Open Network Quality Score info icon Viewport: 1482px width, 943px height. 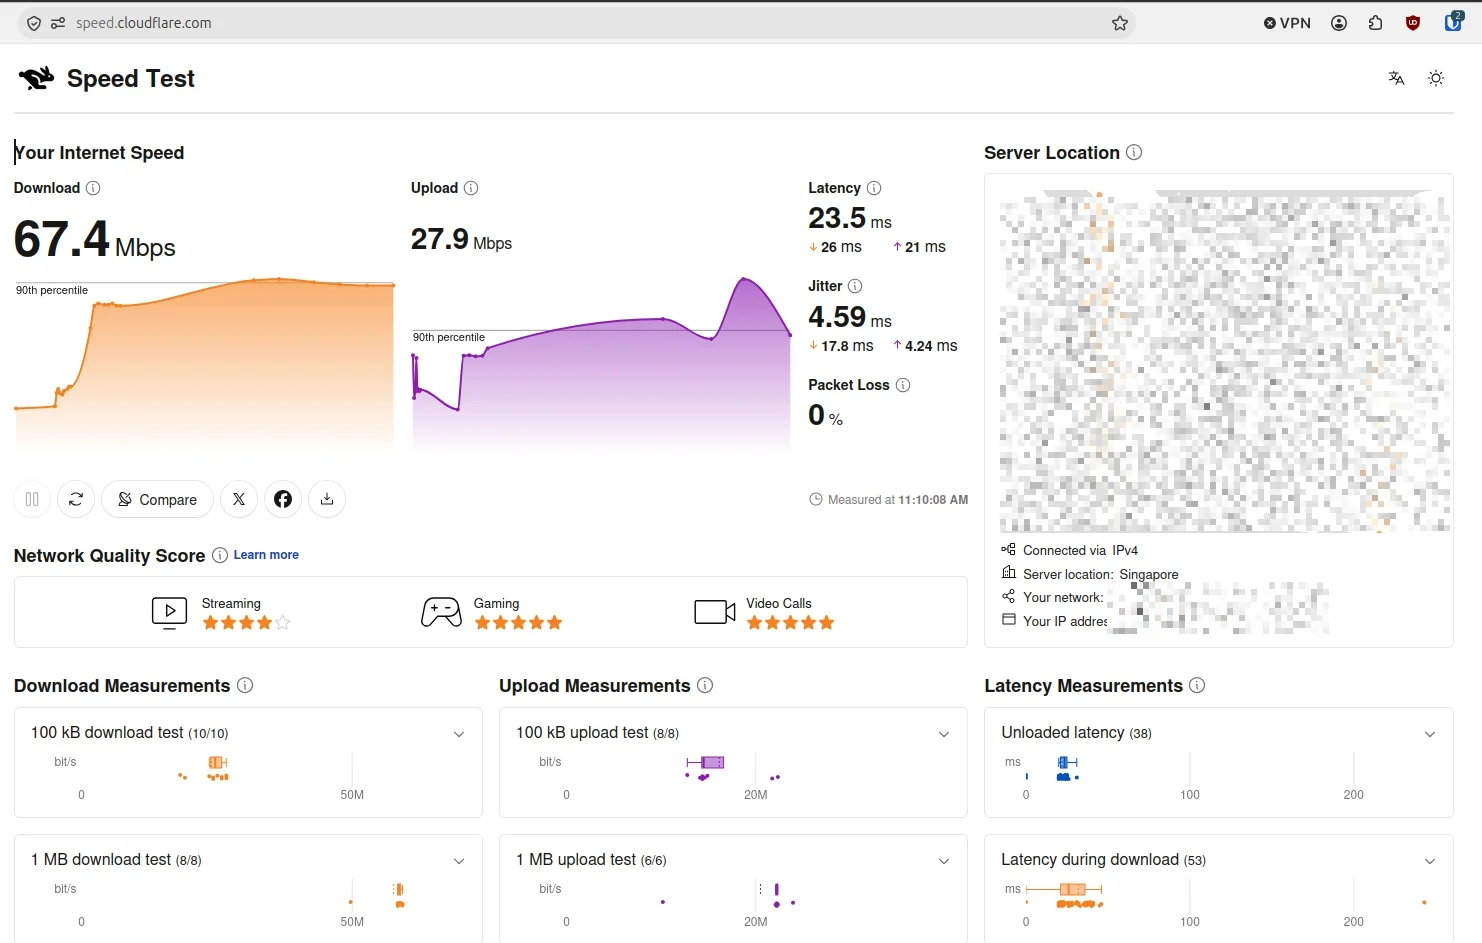[220, 555]
